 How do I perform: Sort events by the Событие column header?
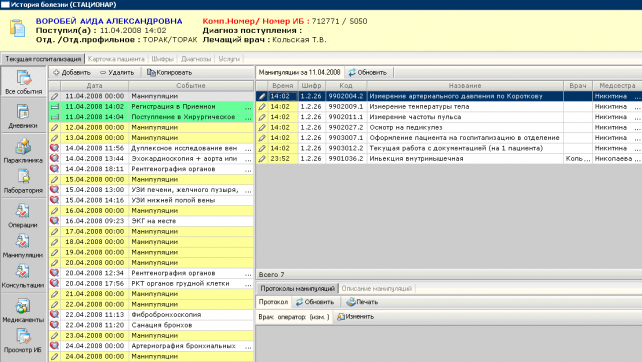(191, 86)
